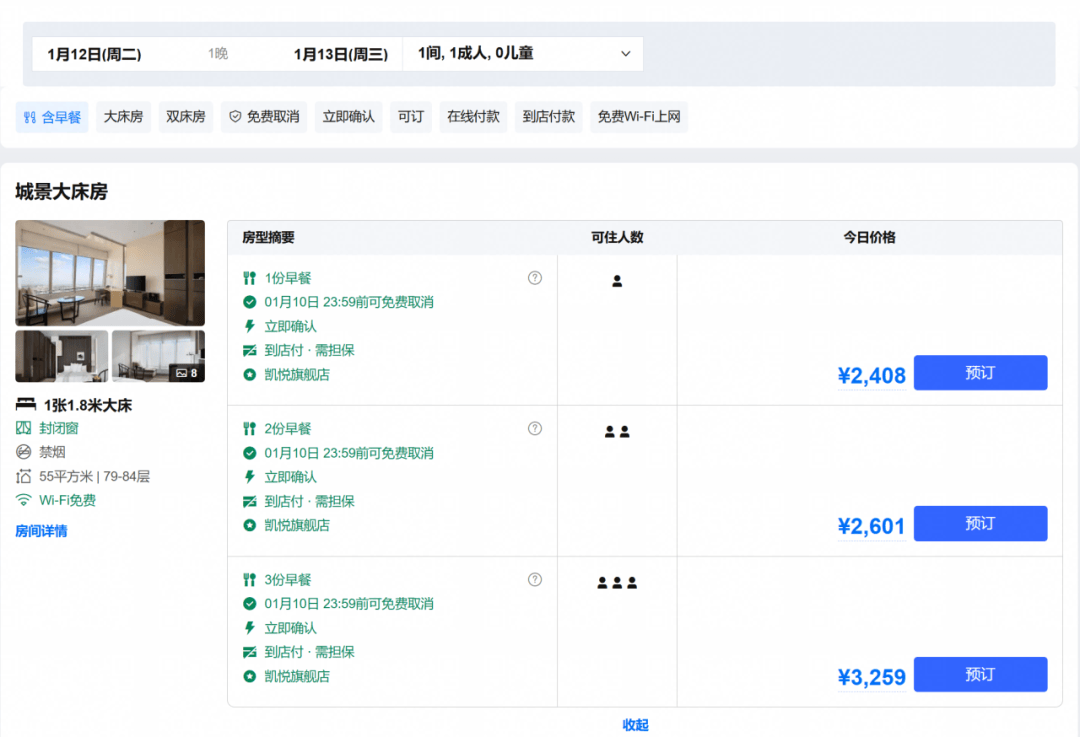Book the ¥2,408 one-breakfast rate
This screenshot has width=1080, height=737.
(x=981, y=373)
